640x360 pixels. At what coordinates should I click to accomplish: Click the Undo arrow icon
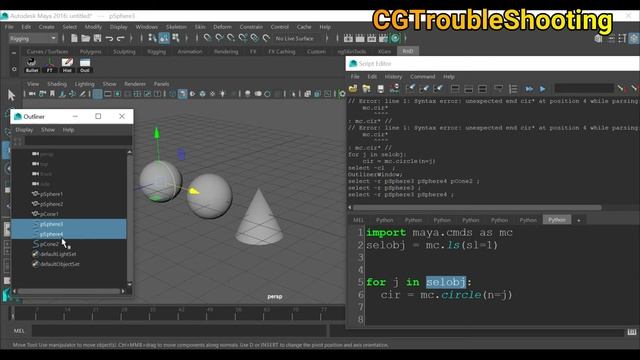coord(109,38)
